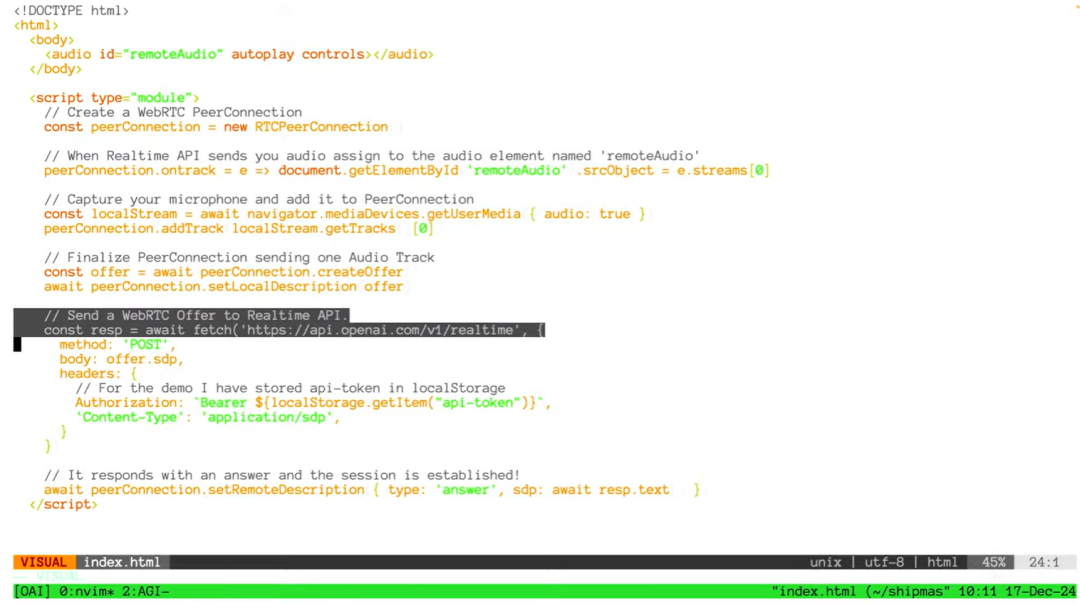This screenshot has height=603, width=1080.
Task: Click the 'application/sdp' value
Action: [x=266, y=417]
